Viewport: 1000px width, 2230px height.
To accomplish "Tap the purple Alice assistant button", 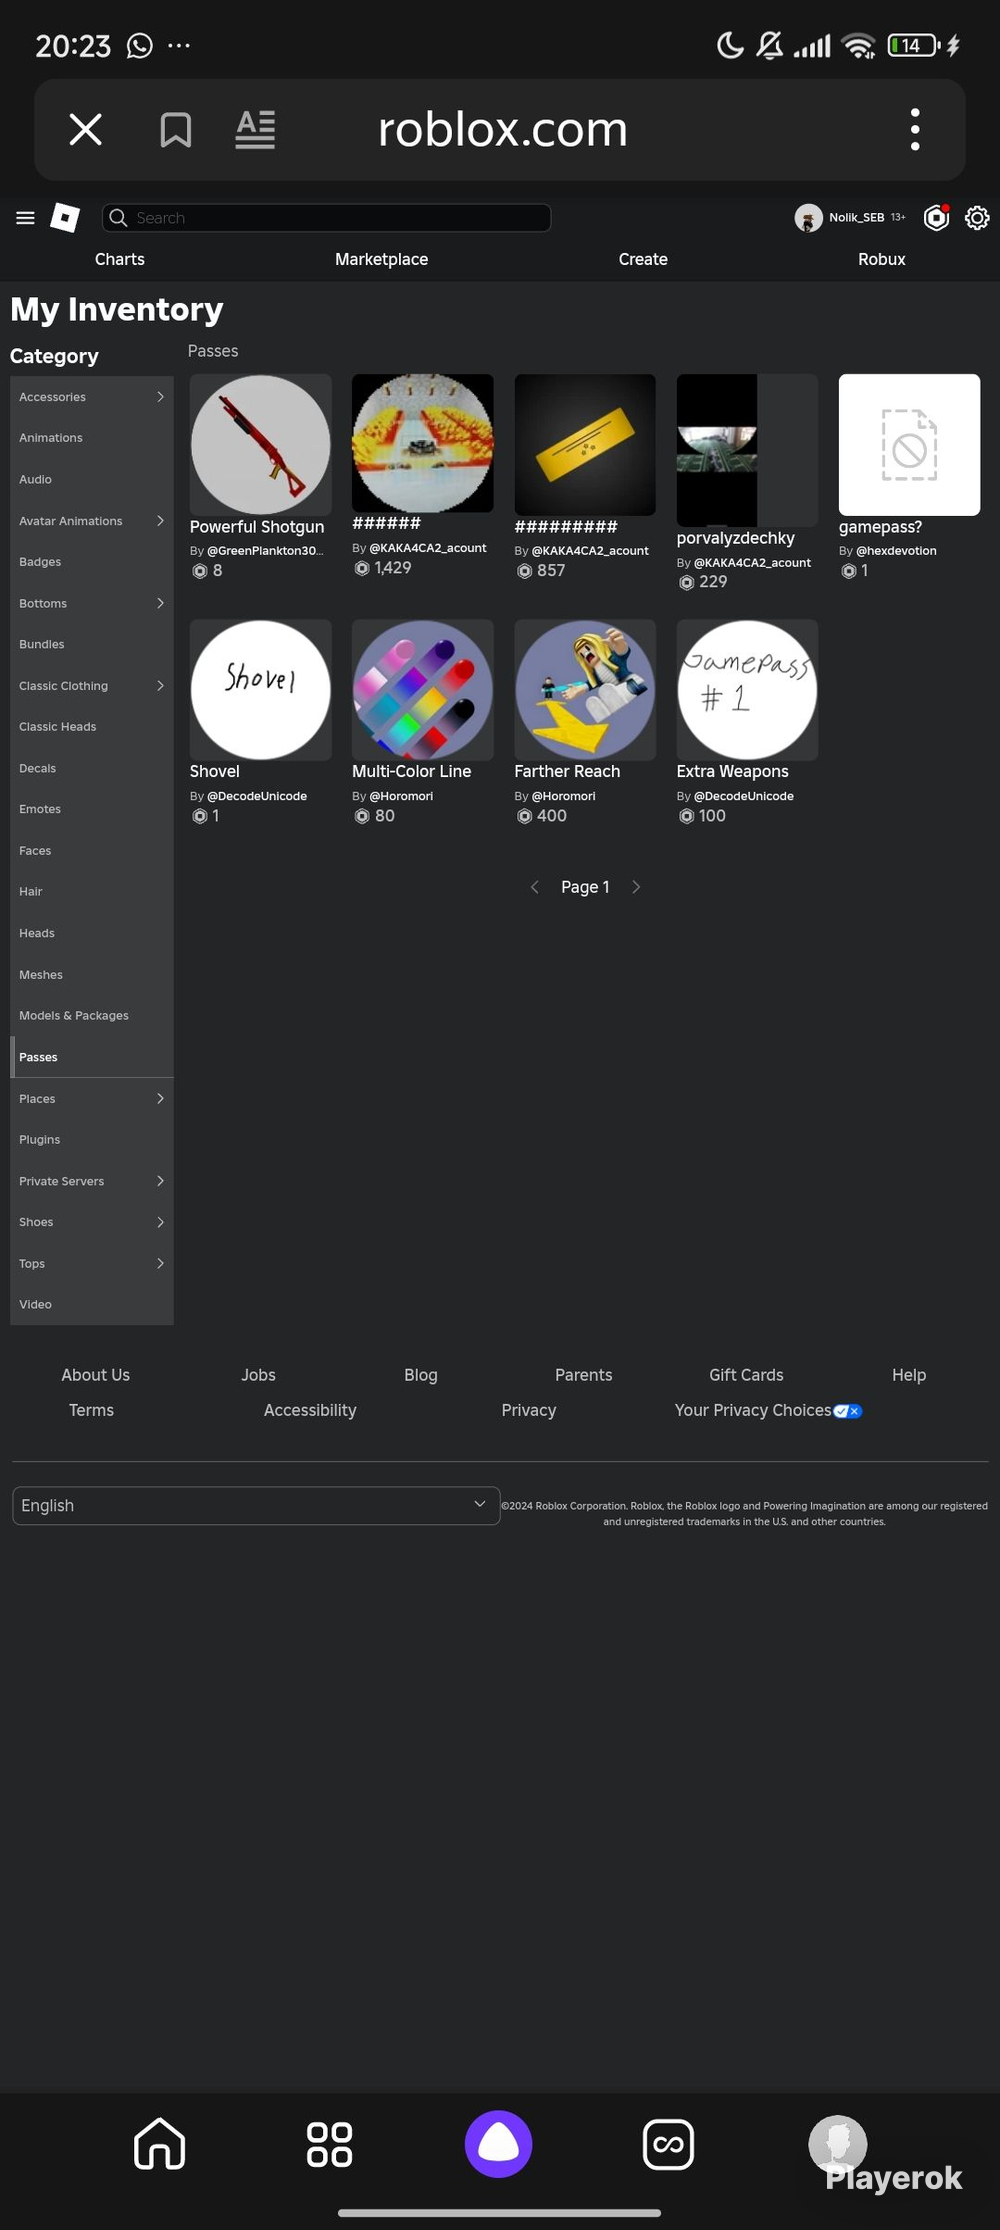I will tap(498, 2144).
